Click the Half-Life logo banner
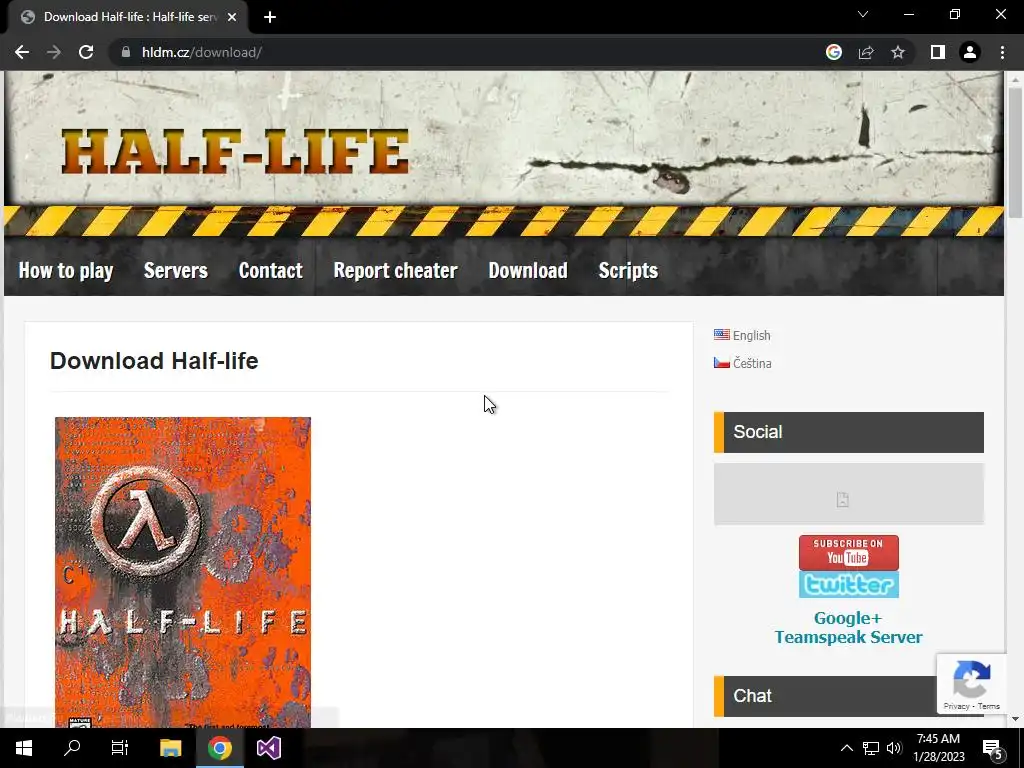This screenshot has height=768, width=1024. click(x=235, y=152)
